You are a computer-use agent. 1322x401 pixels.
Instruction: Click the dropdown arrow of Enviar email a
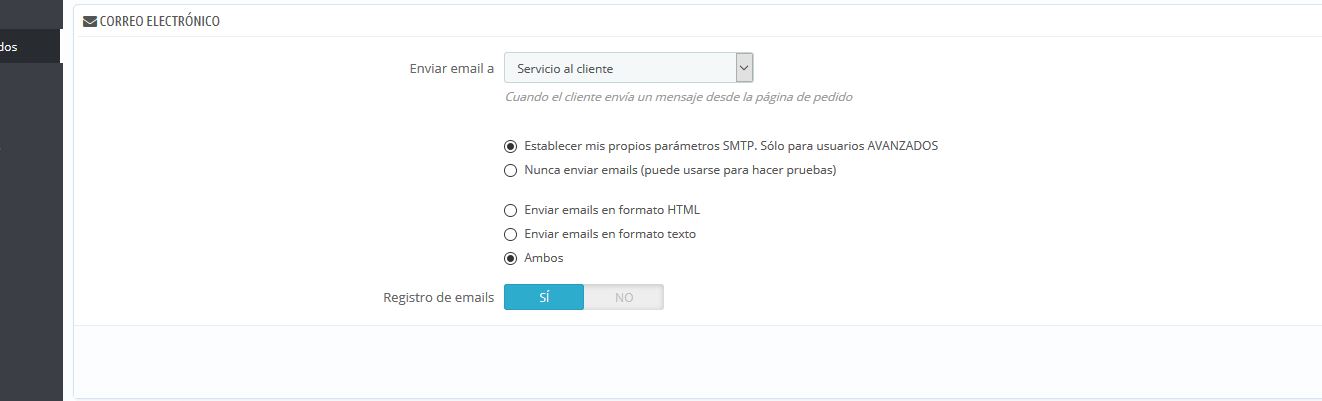pyautogui.click(x=743, y=68)
